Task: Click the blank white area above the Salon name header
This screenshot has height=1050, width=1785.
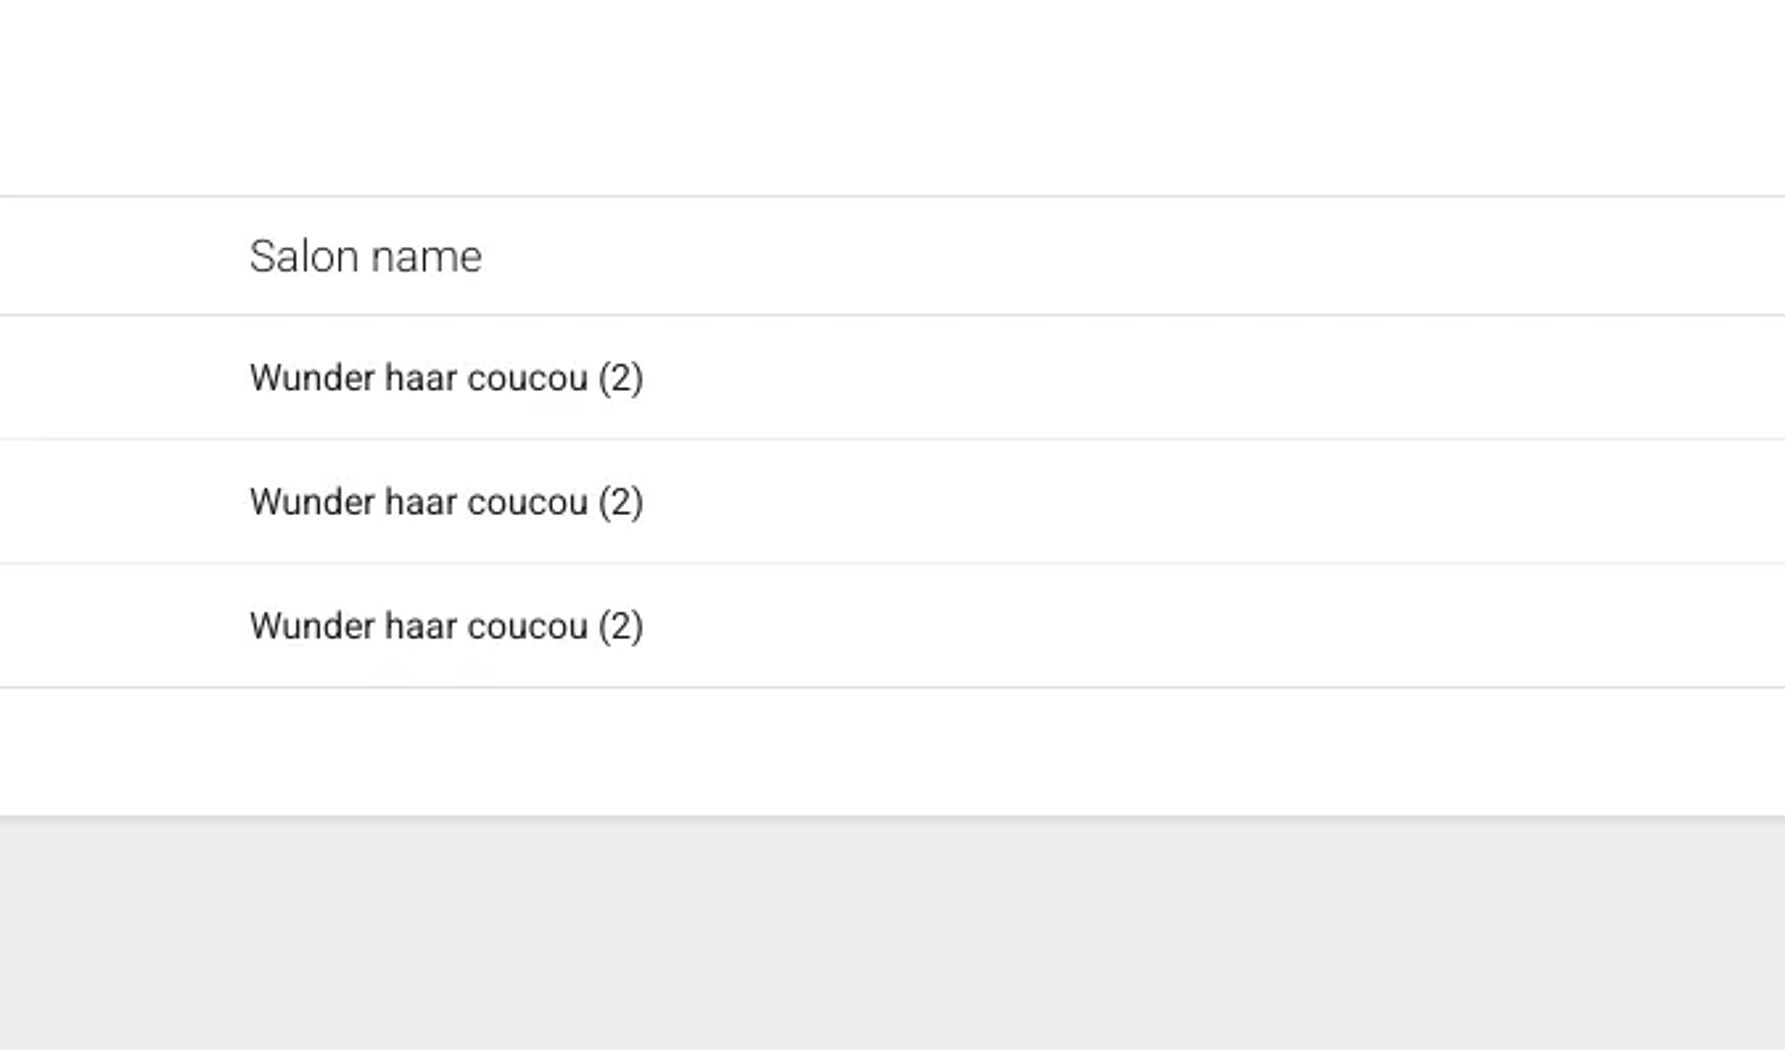Action: tap(892, 97)
